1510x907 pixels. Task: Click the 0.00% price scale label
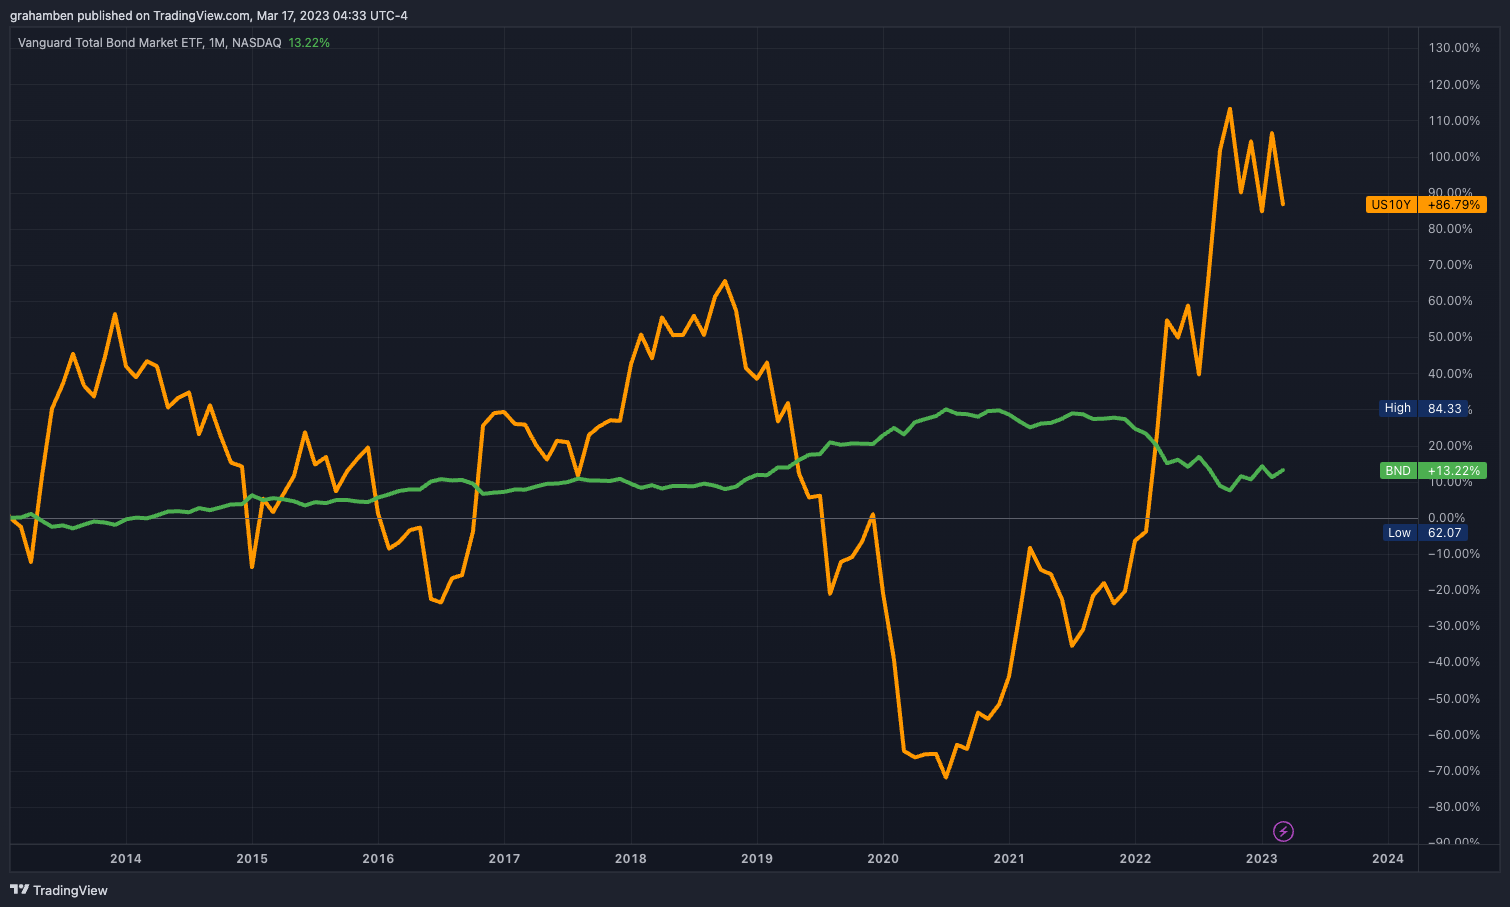(x=1447, y=518)
